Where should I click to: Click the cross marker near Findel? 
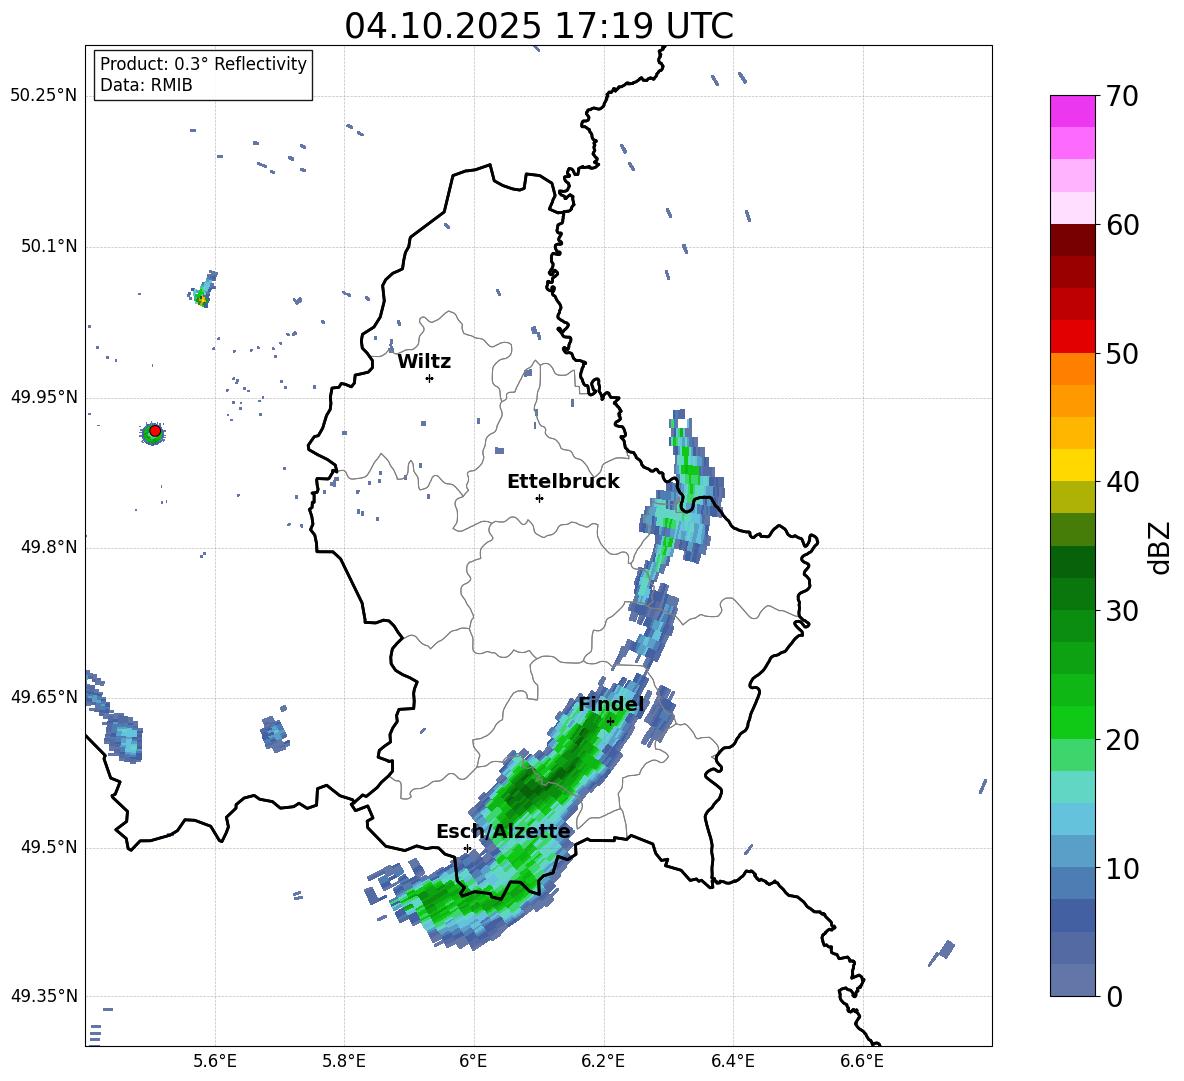610,721
